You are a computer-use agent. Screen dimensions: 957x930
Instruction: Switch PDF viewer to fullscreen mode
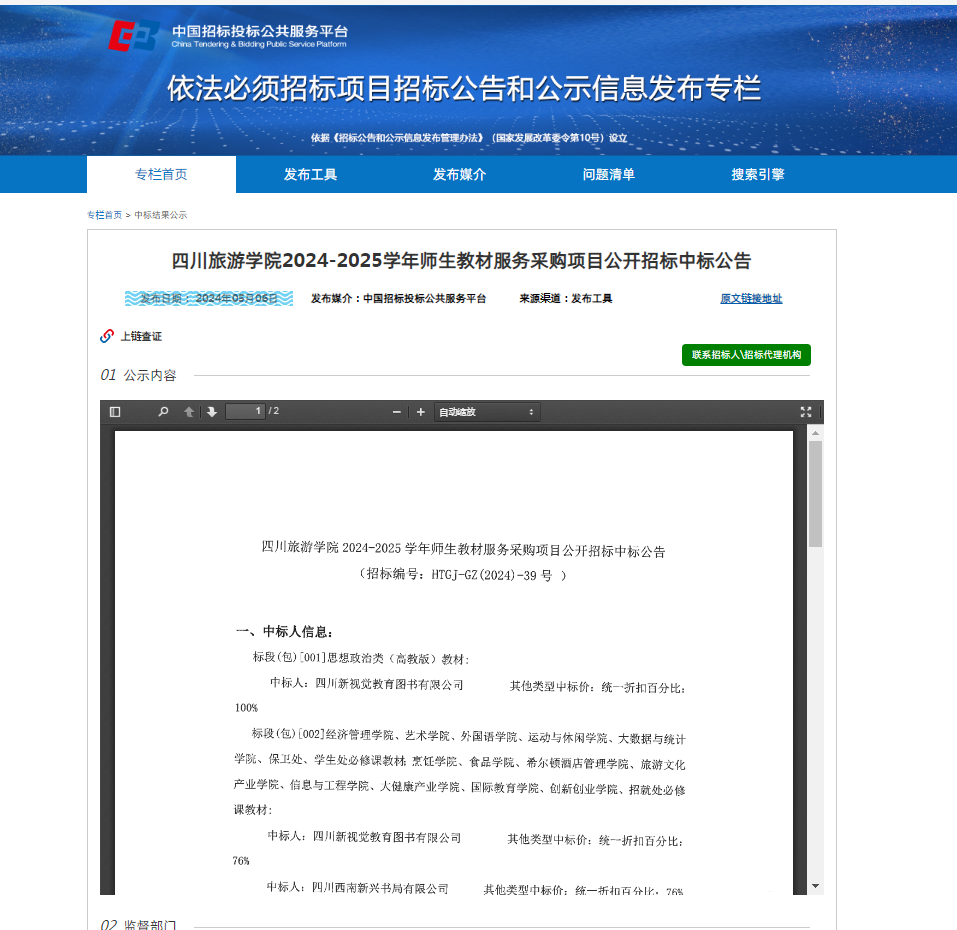806,412
